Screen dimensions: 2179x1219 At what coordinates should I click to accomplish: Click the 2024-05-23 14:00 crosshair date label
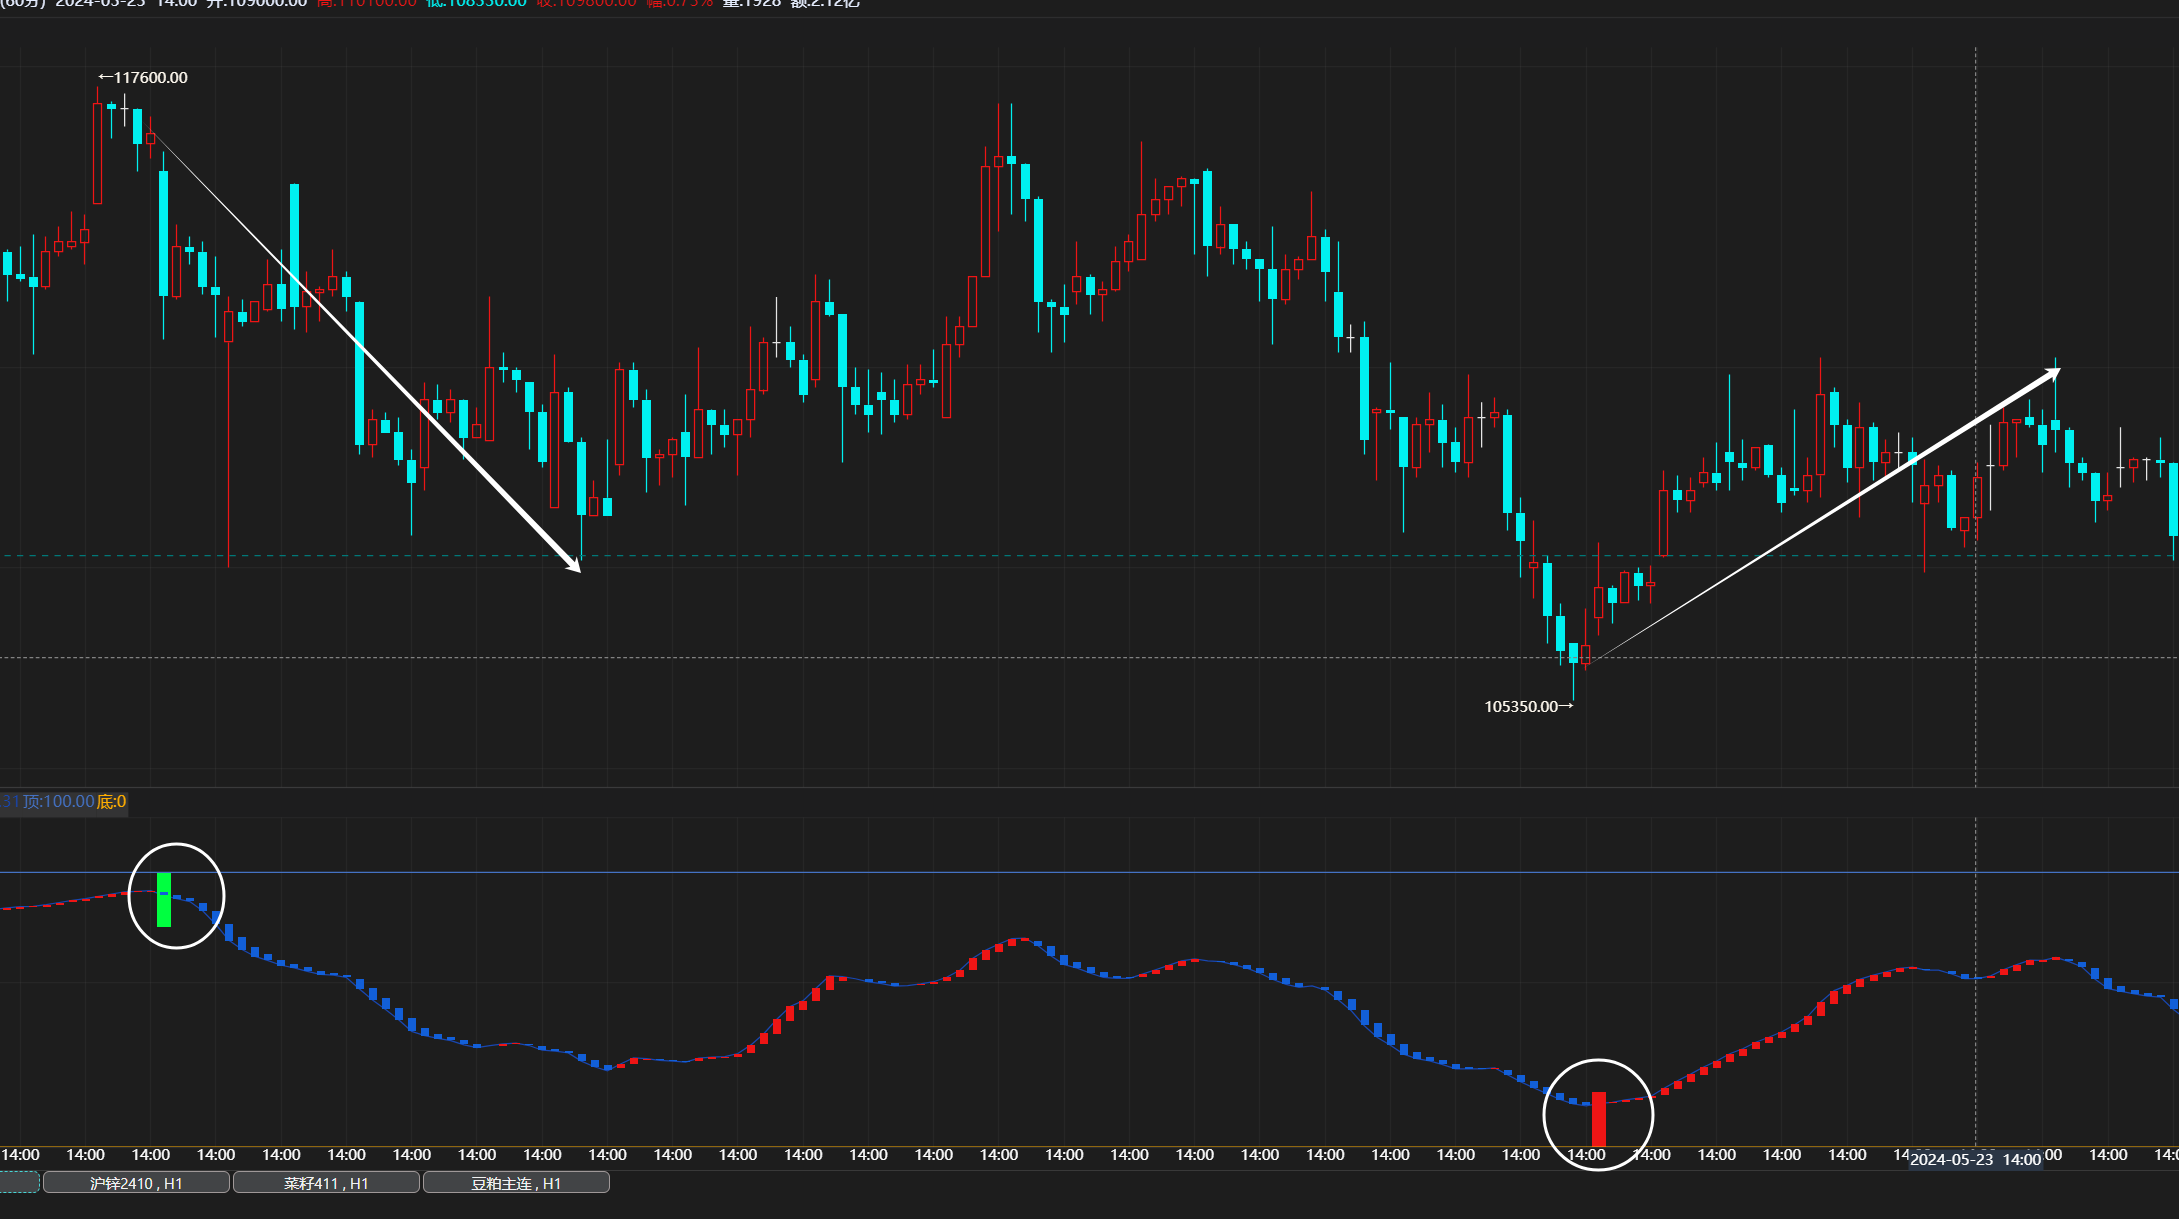[x=1975, y=1159]
